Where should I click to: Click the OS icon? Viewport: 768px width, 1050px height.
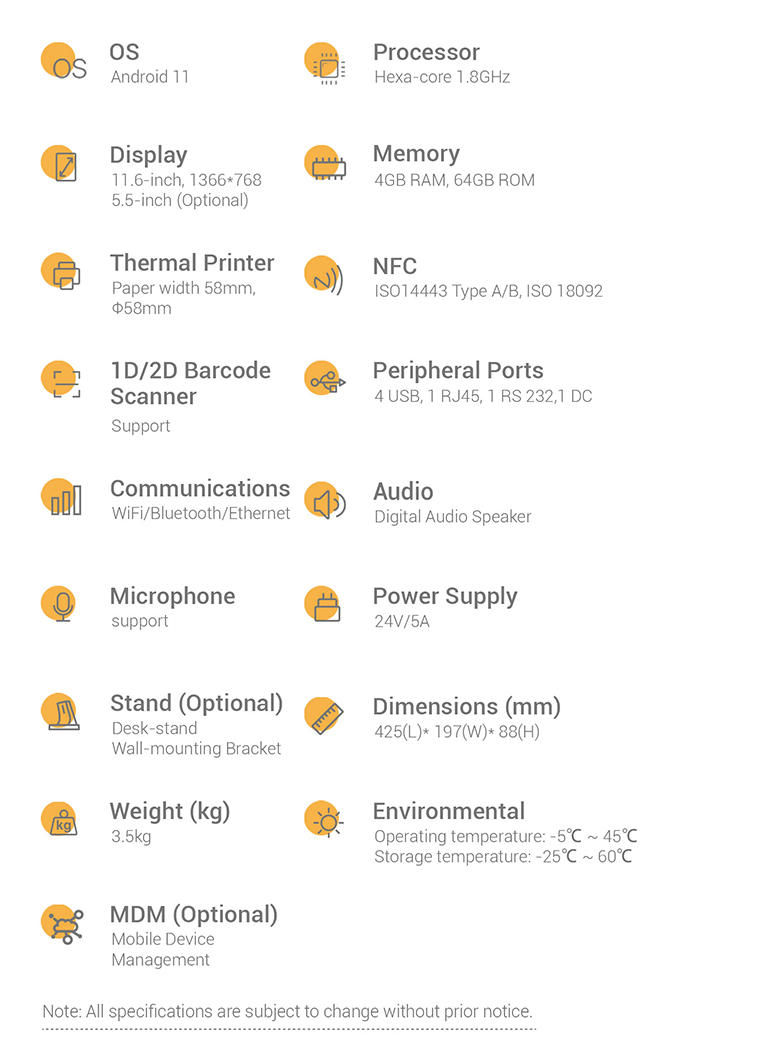64,61
